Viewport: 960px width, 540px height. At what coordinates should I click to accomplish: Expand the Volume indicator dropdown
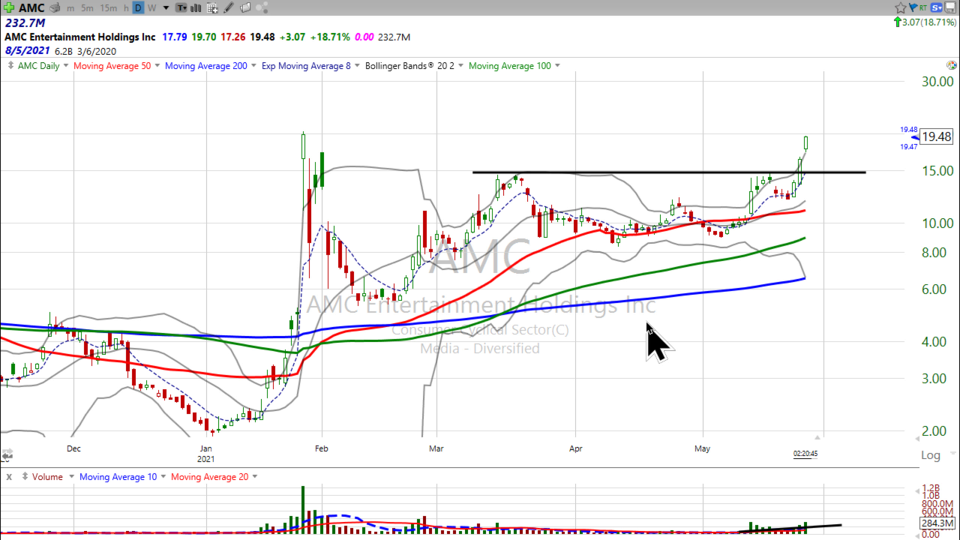(x=71, y=477)
